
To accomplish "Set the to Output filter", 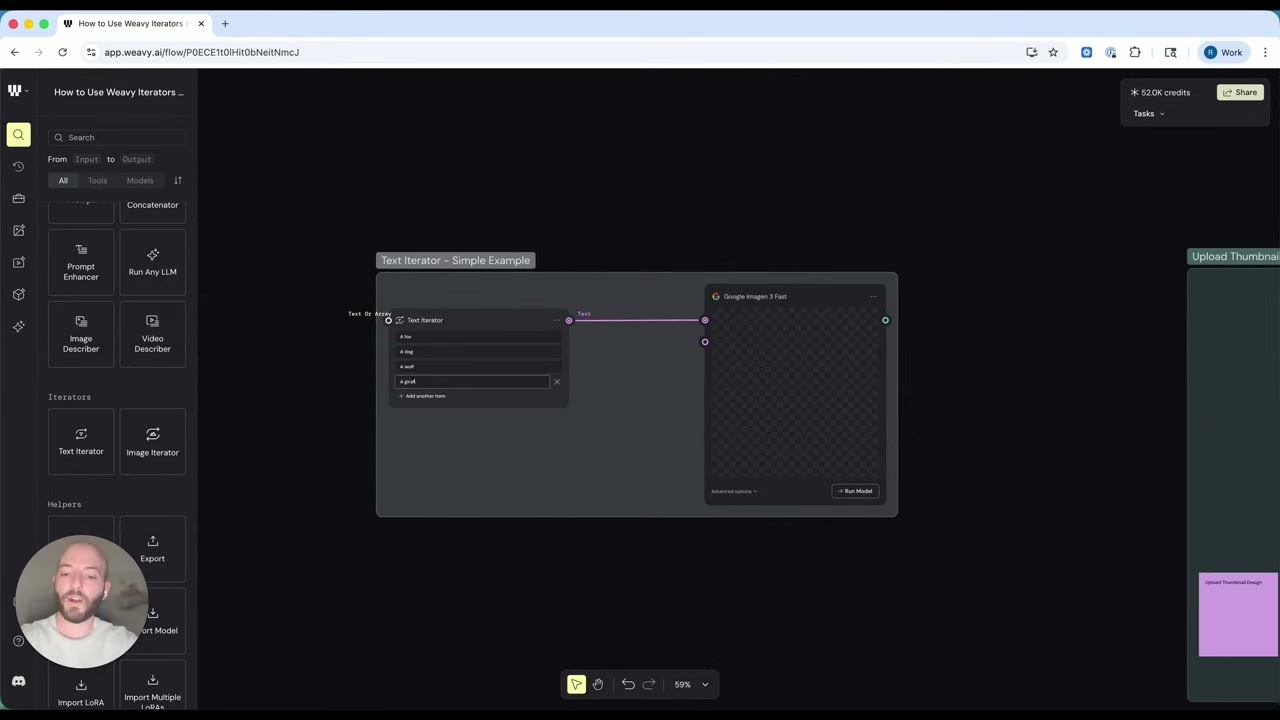I will point(136,159).
